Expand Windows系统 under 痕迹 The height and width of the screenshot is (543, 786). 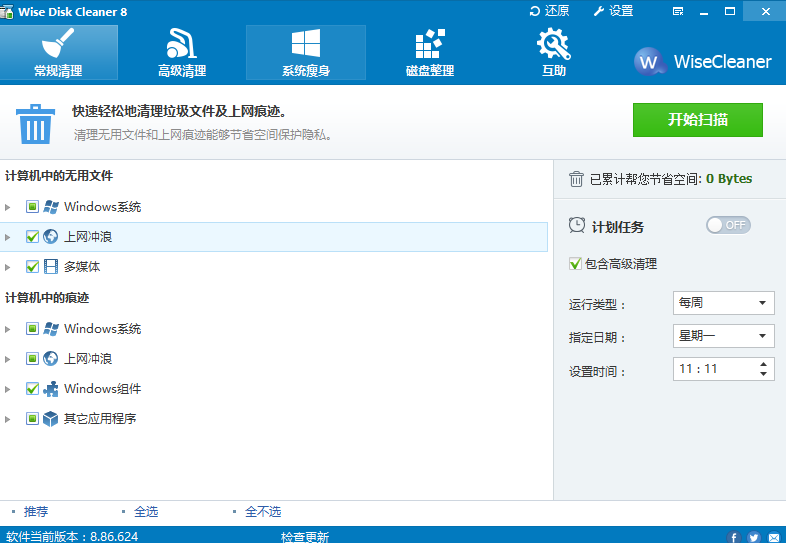tap(8, 329)
